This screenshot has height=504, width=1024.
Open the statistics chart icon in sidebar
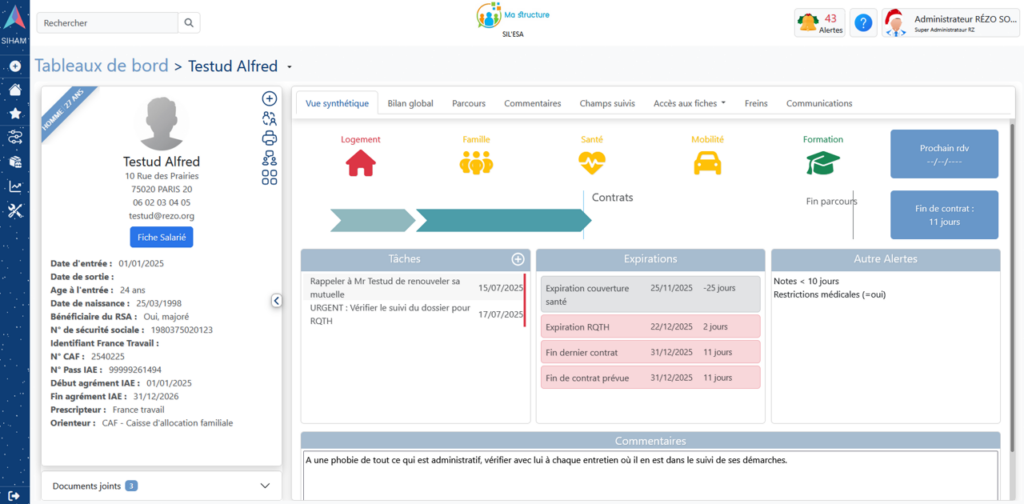(15, 186)
